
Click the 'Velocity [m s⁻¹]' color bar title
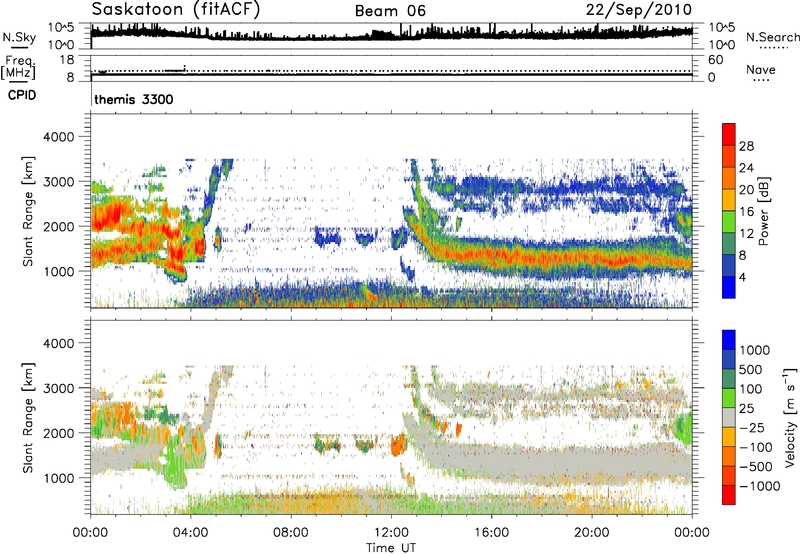point(790,416)
